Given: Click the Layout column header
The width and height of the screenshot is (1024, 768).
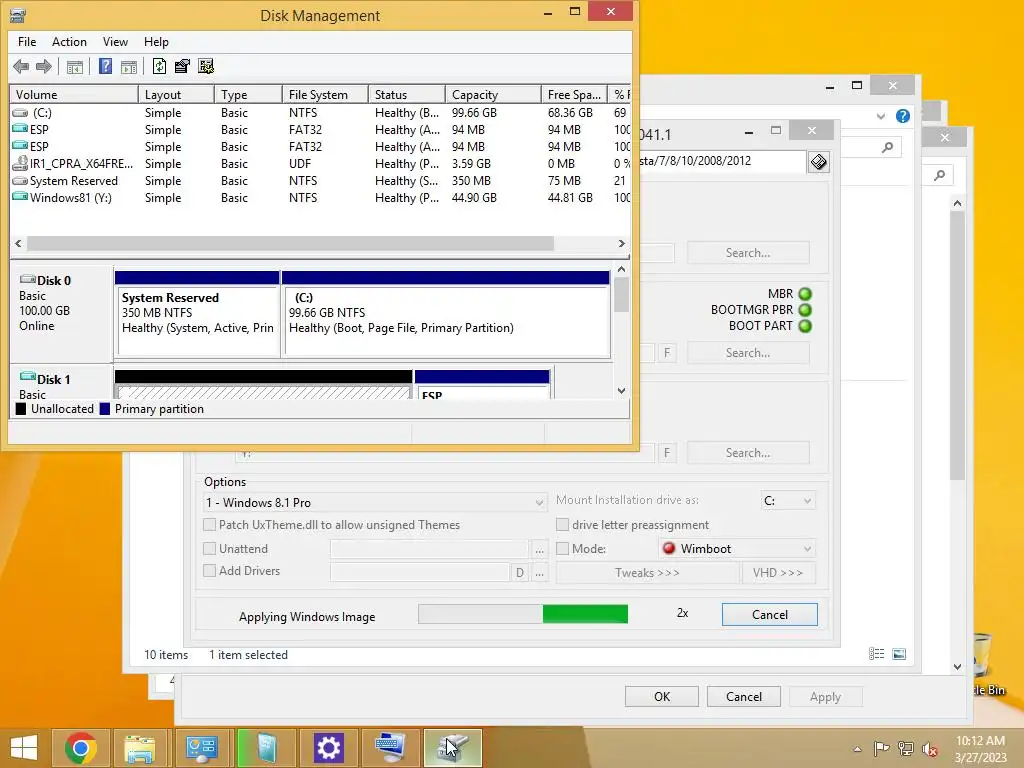Looking at the screenshot, I should [176, 95].
